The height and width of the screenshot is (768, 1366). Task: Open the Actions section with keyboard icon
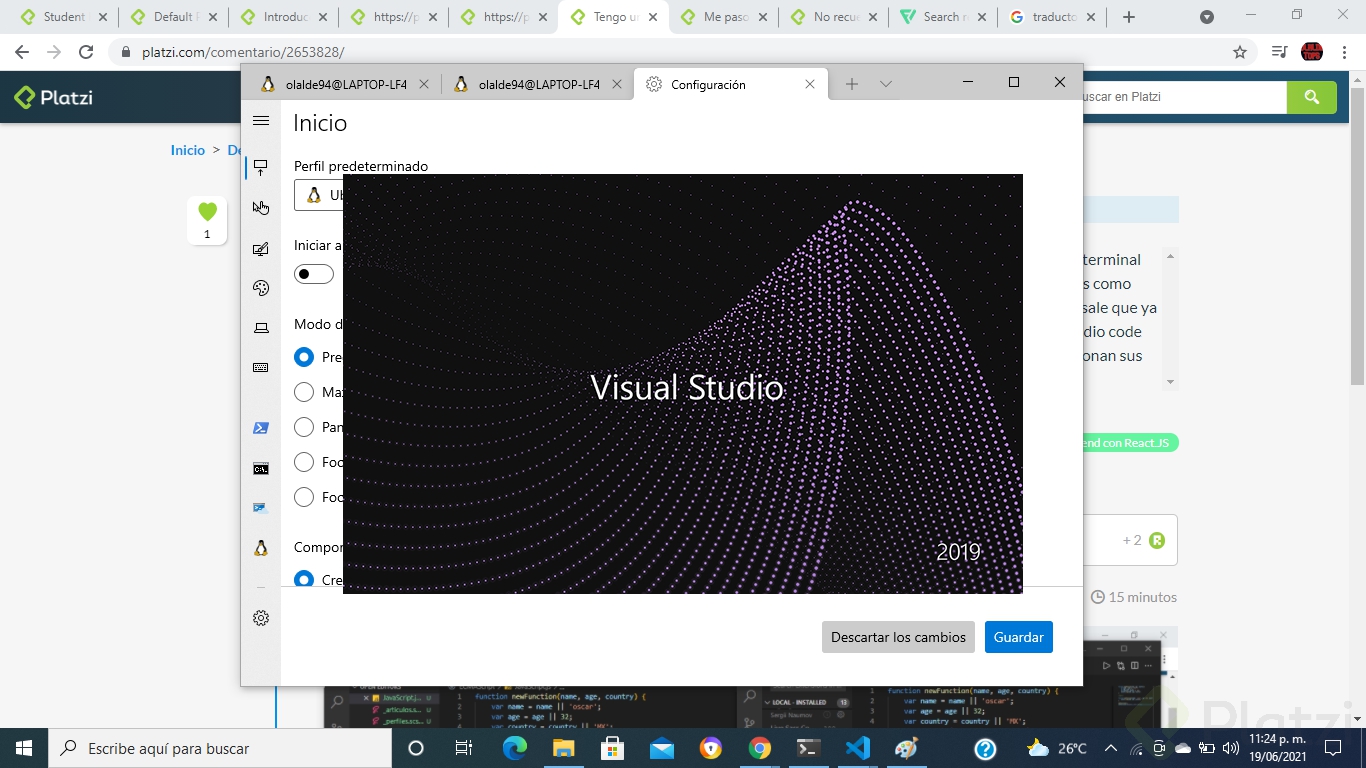261,368
